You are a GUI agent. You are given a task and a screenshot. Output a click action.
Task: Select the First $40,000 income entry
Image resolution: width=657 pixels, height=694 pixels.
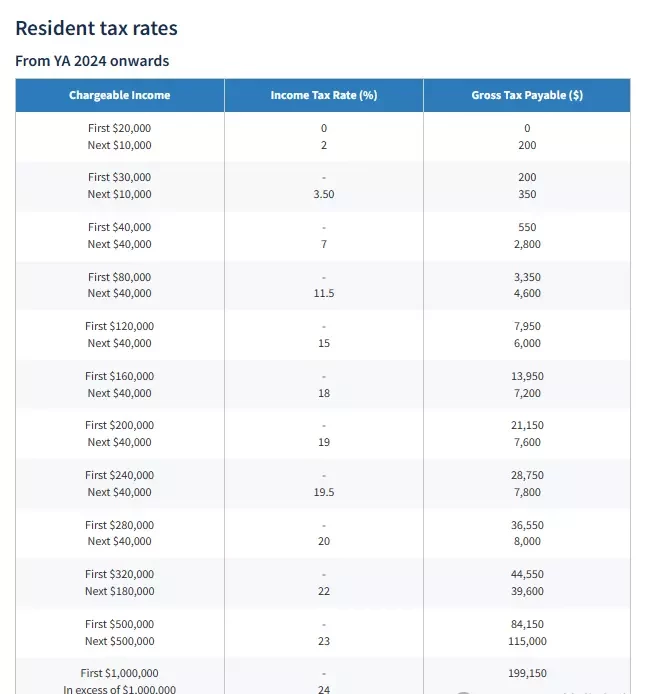coord(120,227)
